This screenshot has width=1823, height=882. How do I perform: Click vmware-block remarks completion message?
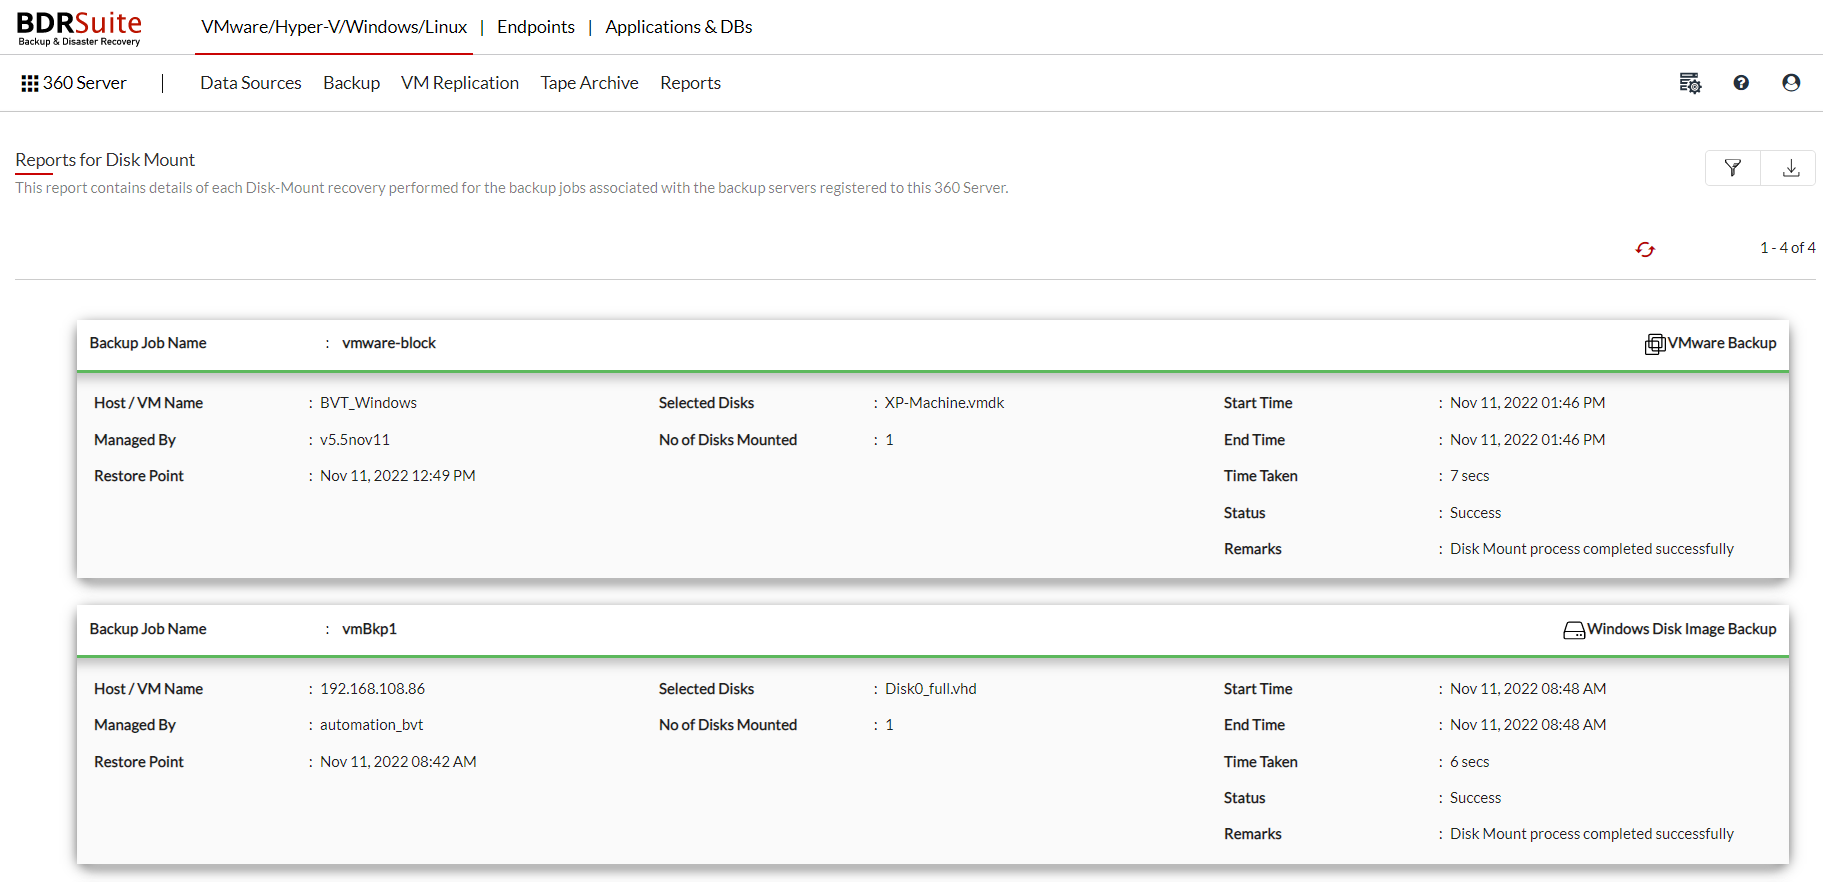pos(1592,549)
